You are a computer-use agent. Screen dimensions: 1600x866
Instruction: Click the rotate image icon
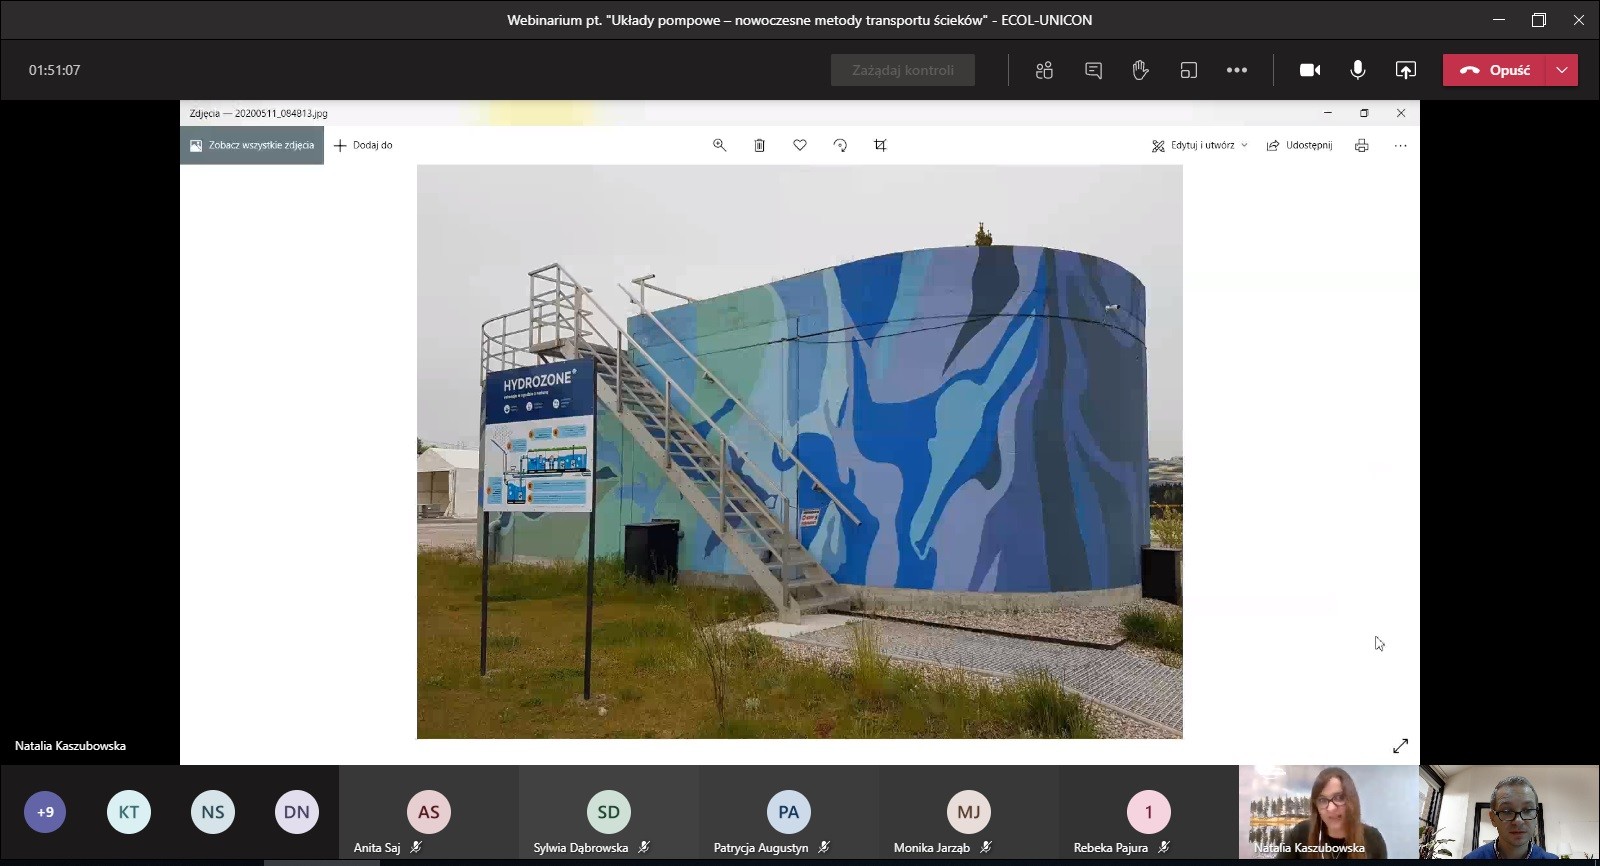840,145
